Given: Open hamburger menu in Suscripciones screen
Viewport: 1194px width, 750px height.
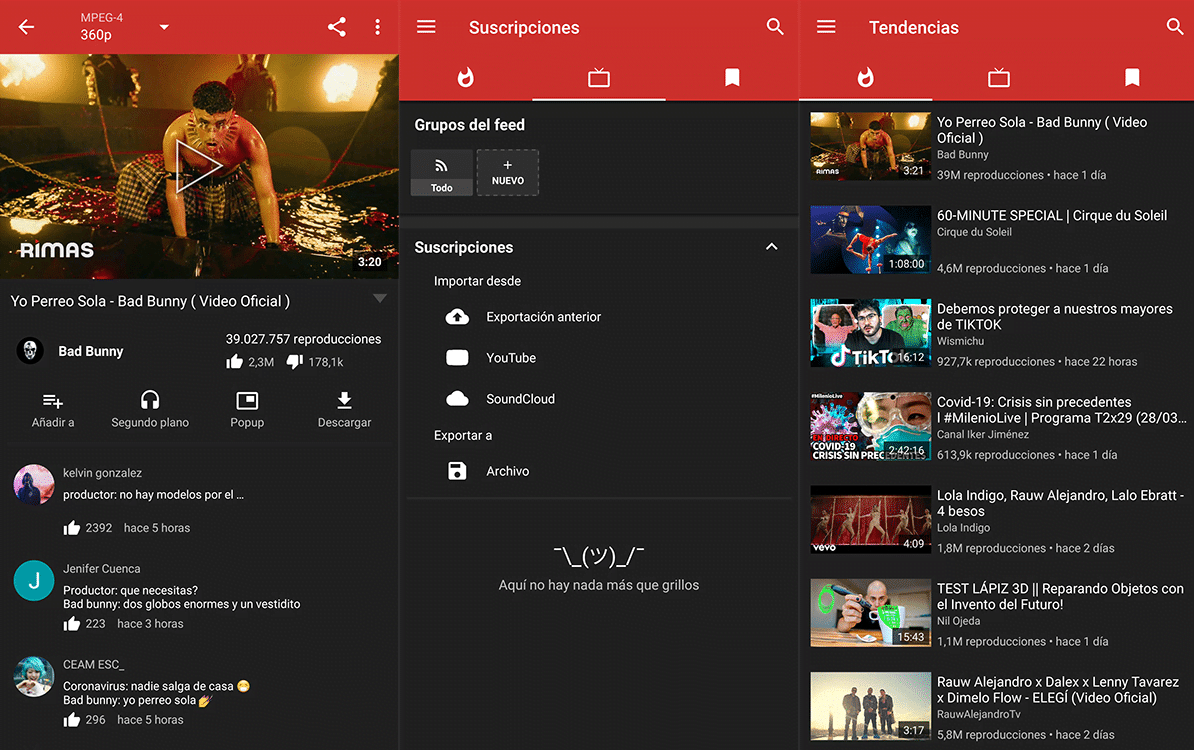Looking at the screenshot, I should click(426, 27).
